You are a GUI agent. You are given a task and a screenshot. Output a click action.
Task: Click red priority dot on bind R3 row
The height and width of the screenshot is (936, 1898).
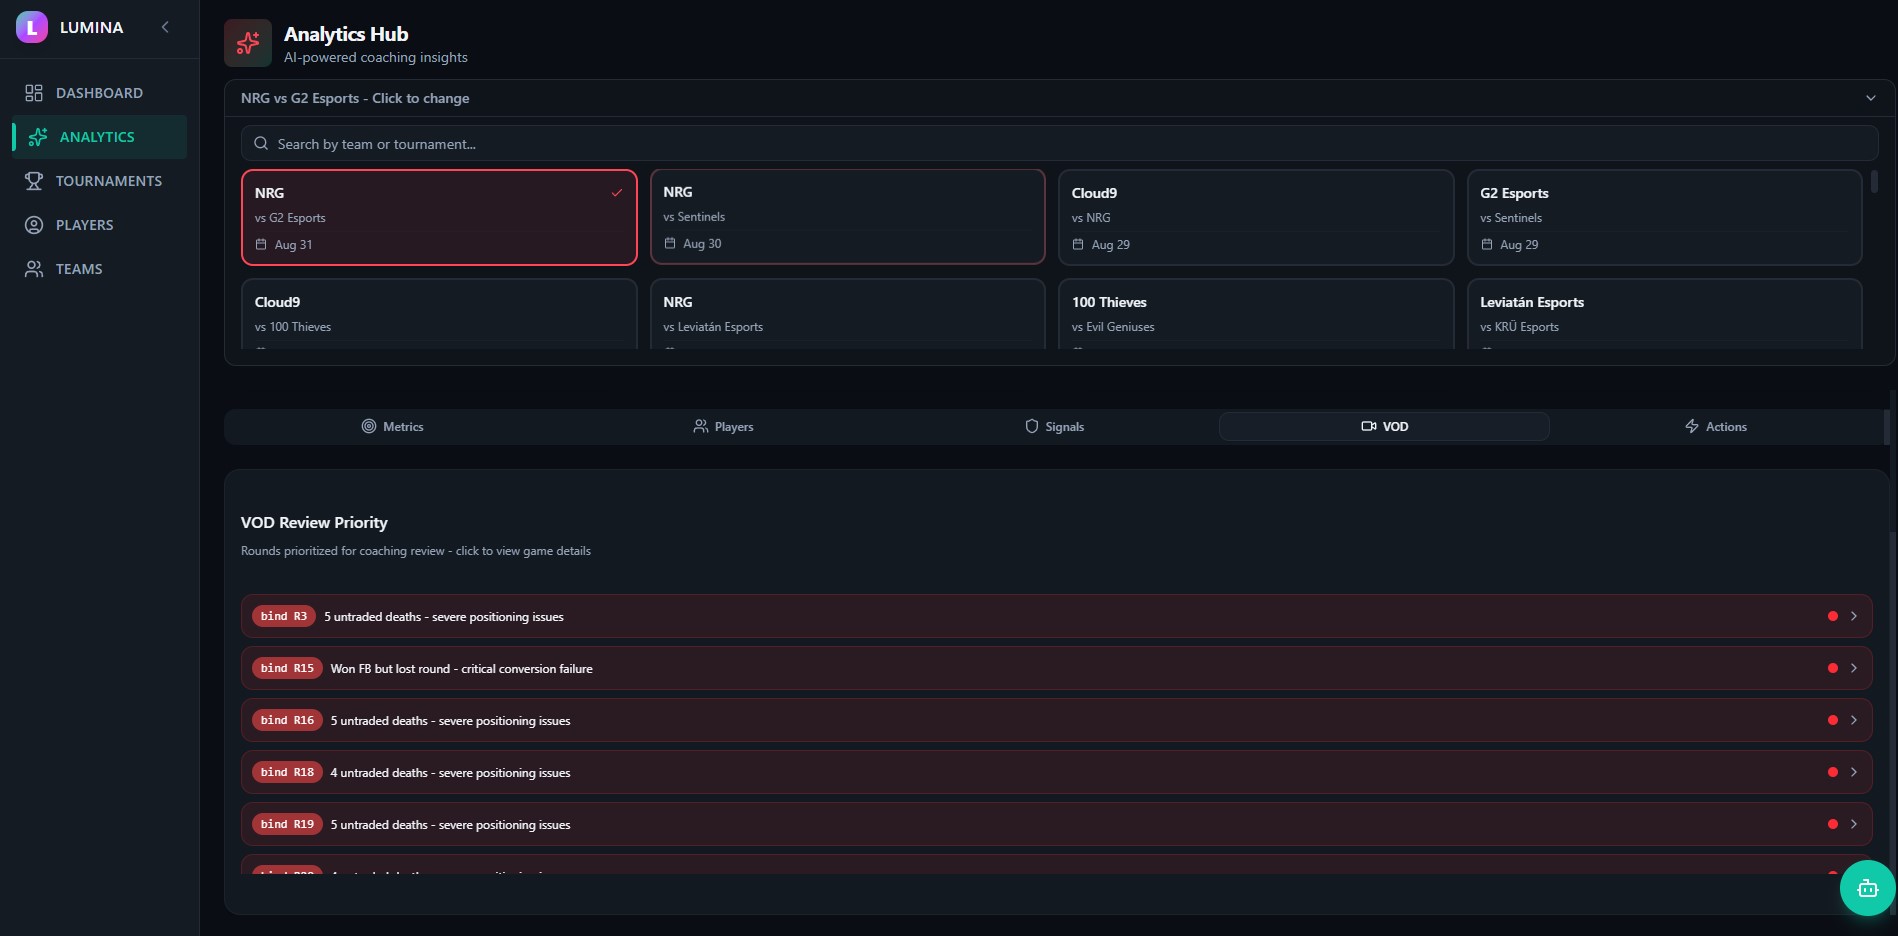[x=1833, y=616]
